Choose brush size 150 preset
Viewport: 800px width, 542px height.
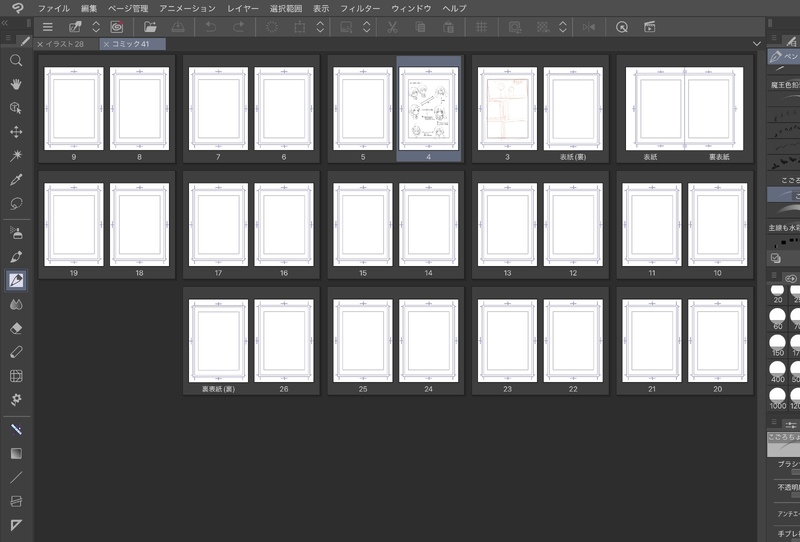[x=778, y=346]
